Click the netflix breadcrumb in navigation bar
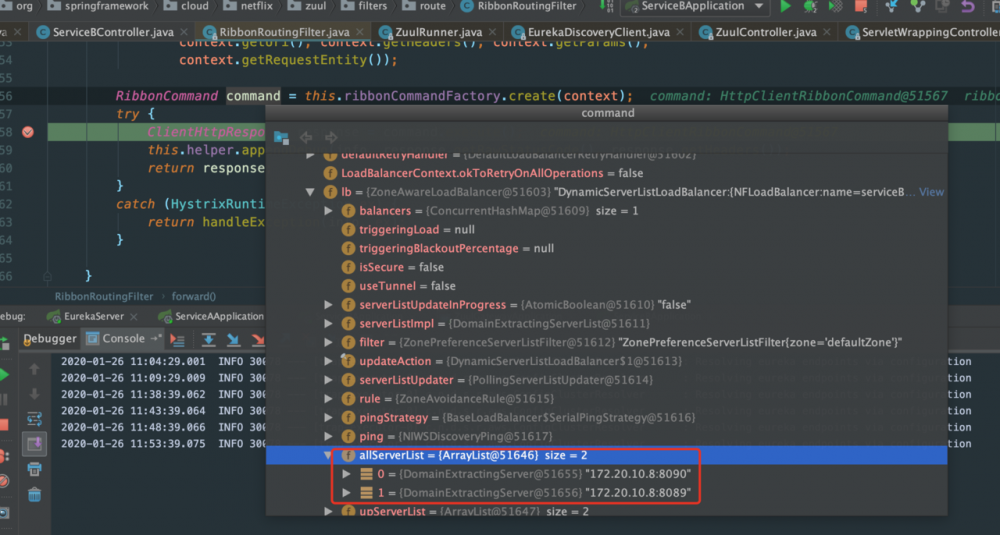 [249, 6]
